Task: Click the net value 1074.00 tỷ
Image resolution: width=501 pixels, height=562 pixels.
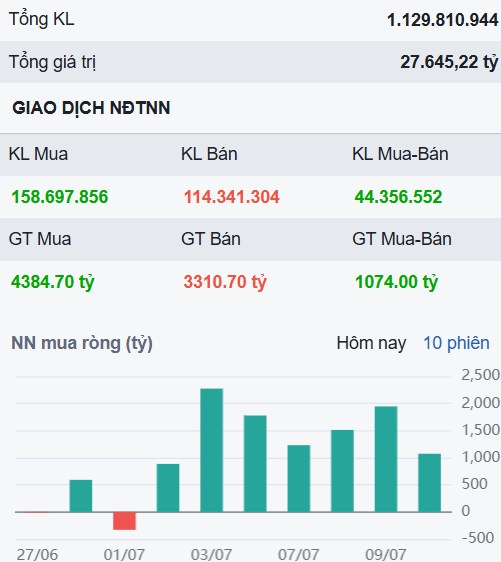Action: (x=397, y=282)
